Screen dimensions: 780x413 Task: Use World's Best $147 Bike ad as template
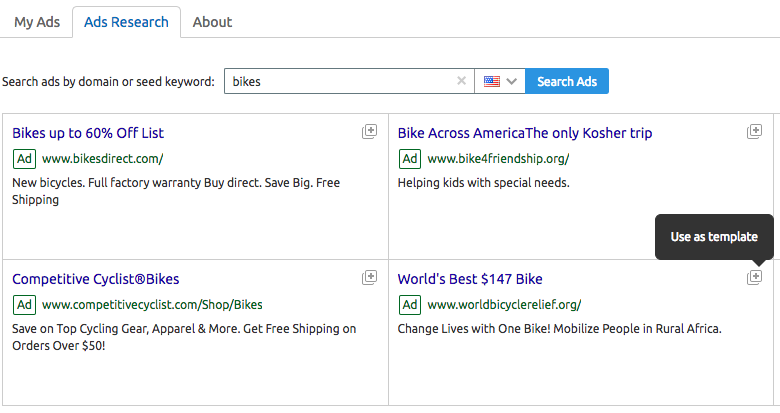pos(754,277)
